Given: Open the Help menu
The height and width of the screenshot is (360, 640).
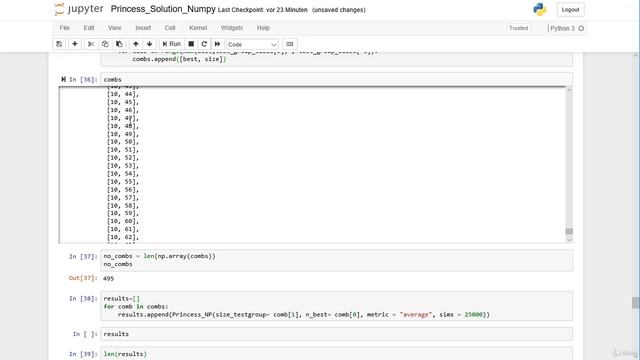Looking at the screenshot, I should click(263, 28).
